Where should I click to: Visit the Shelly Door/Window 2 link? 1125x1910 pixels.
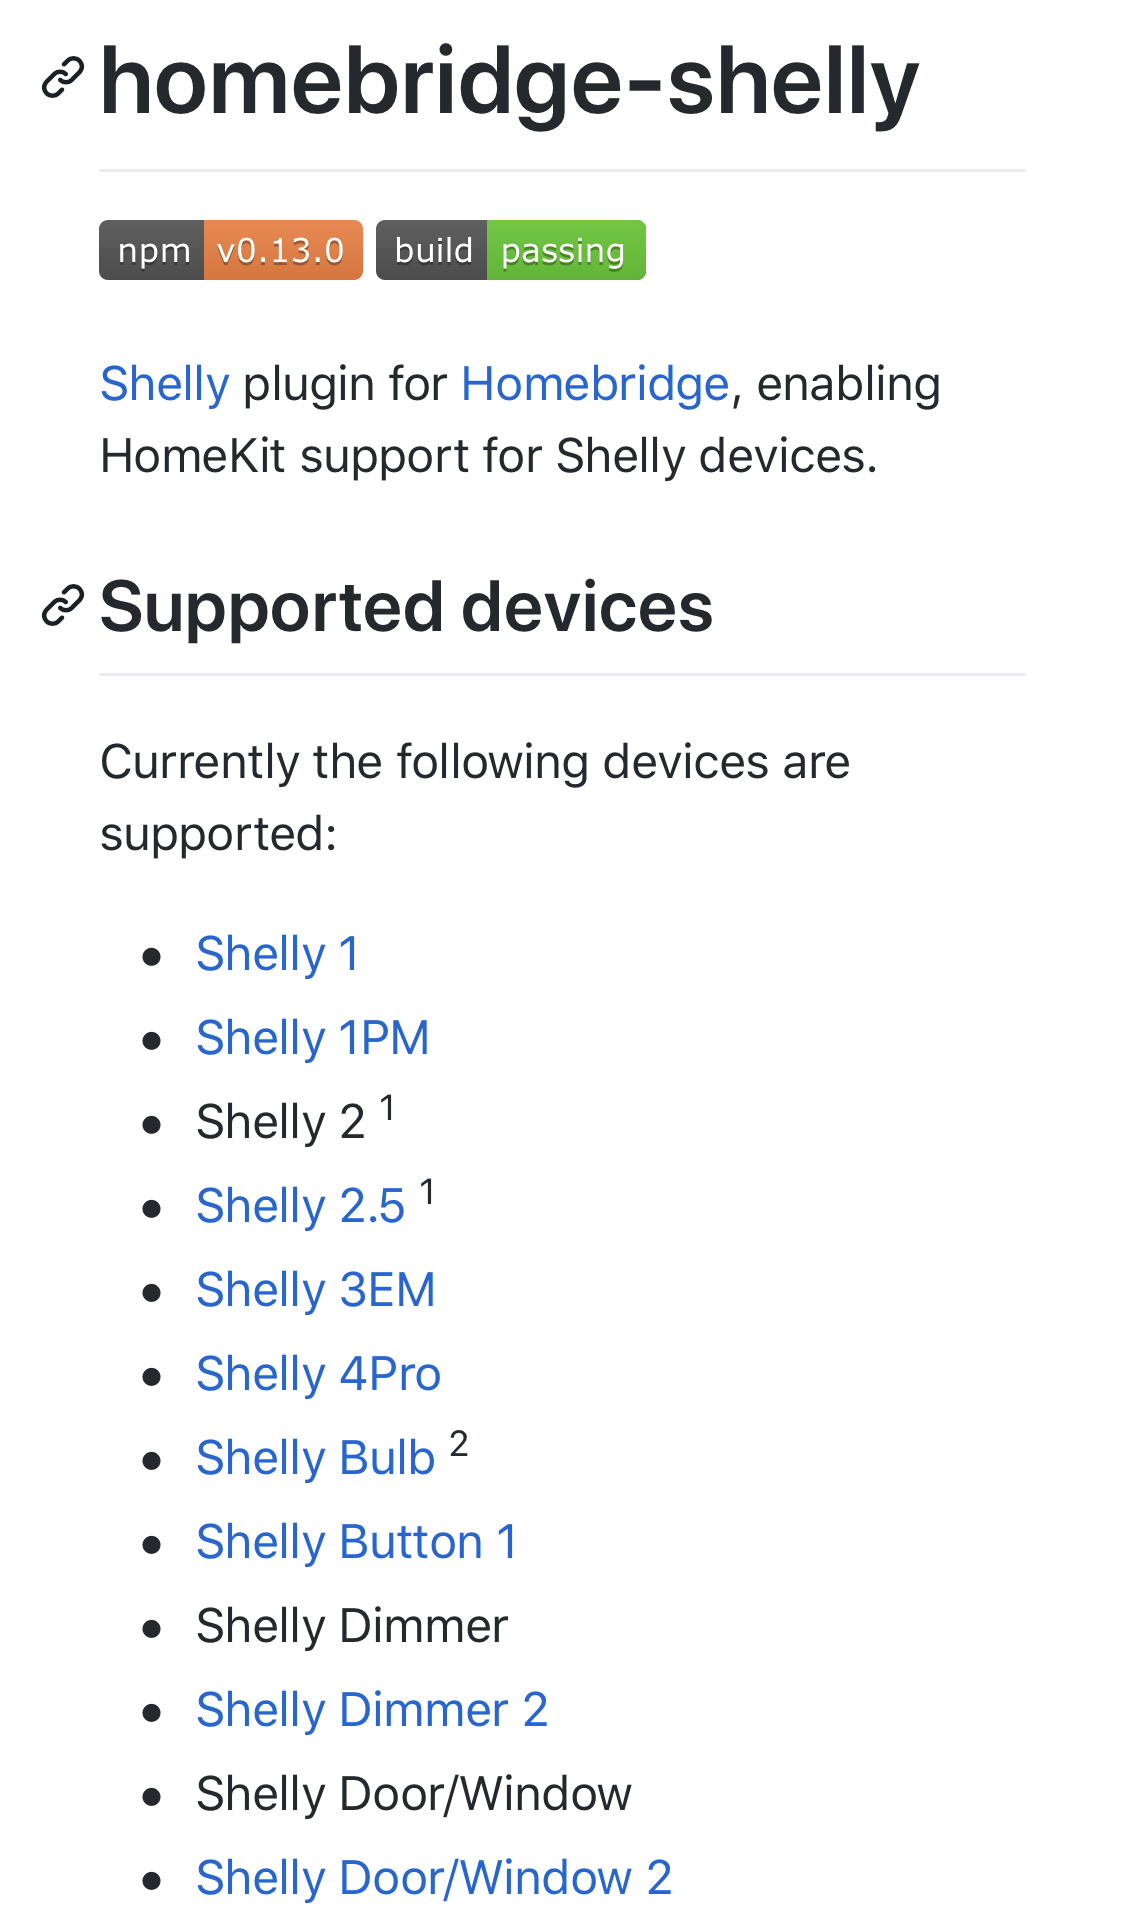tap(433, 1878)
